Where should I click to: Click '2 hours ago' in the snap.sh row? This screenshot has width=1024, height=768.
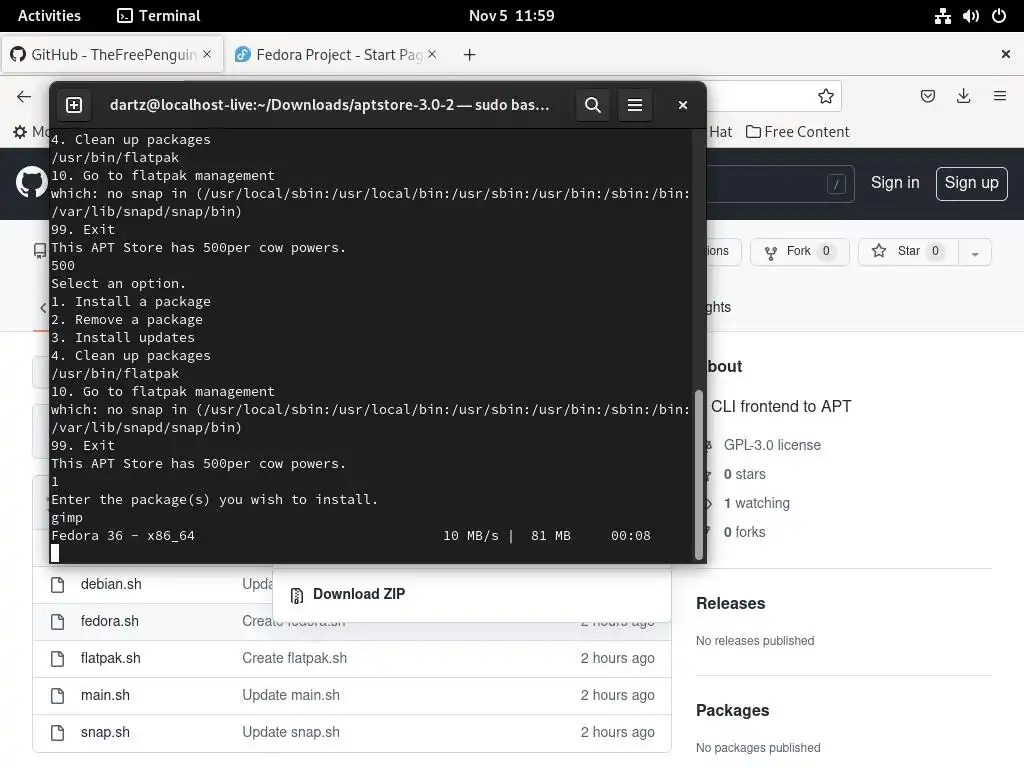(617, 733)
